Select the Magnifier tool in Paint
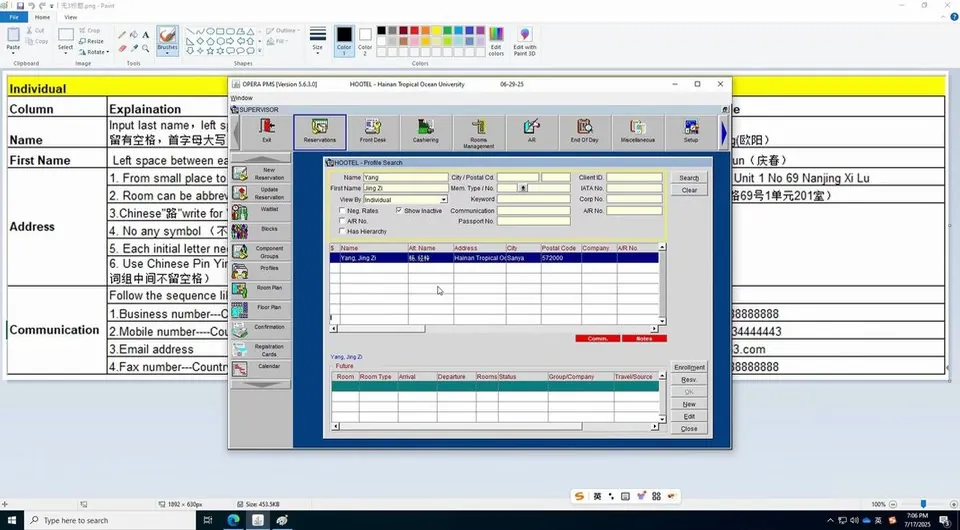Image resolution: width=960 pixels, height=530 pixels. point(146,48)
